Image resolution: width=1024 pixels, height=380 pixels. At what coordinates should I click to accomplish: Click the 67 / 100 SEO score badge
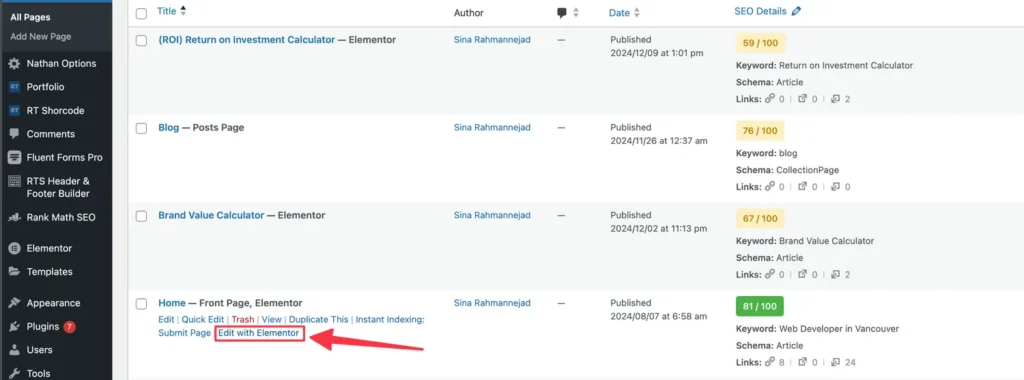(760, 219)
